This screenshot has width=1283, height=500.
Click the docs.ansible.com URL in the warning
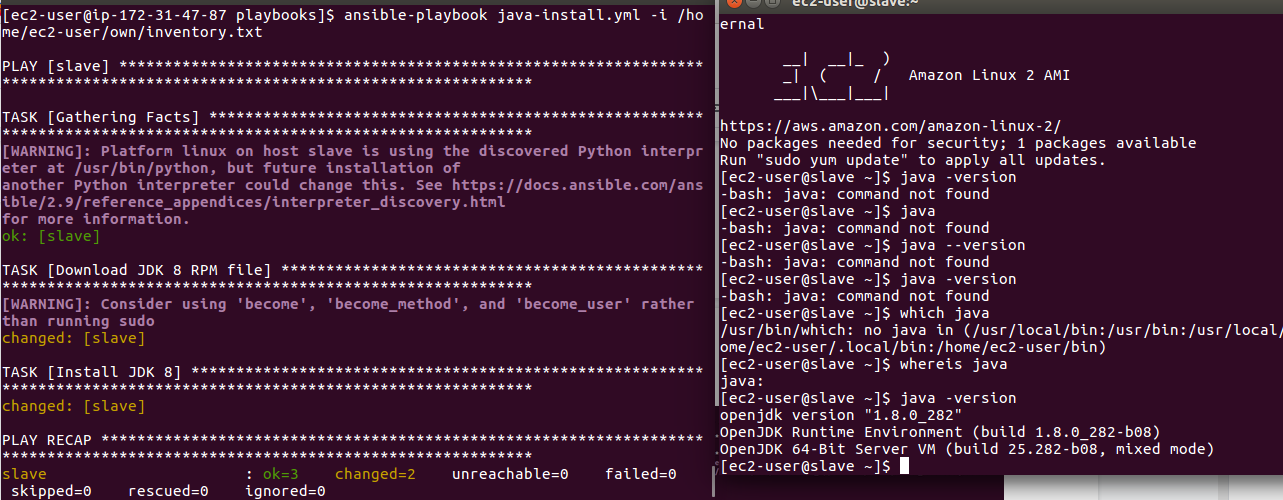tap(578, 185)
